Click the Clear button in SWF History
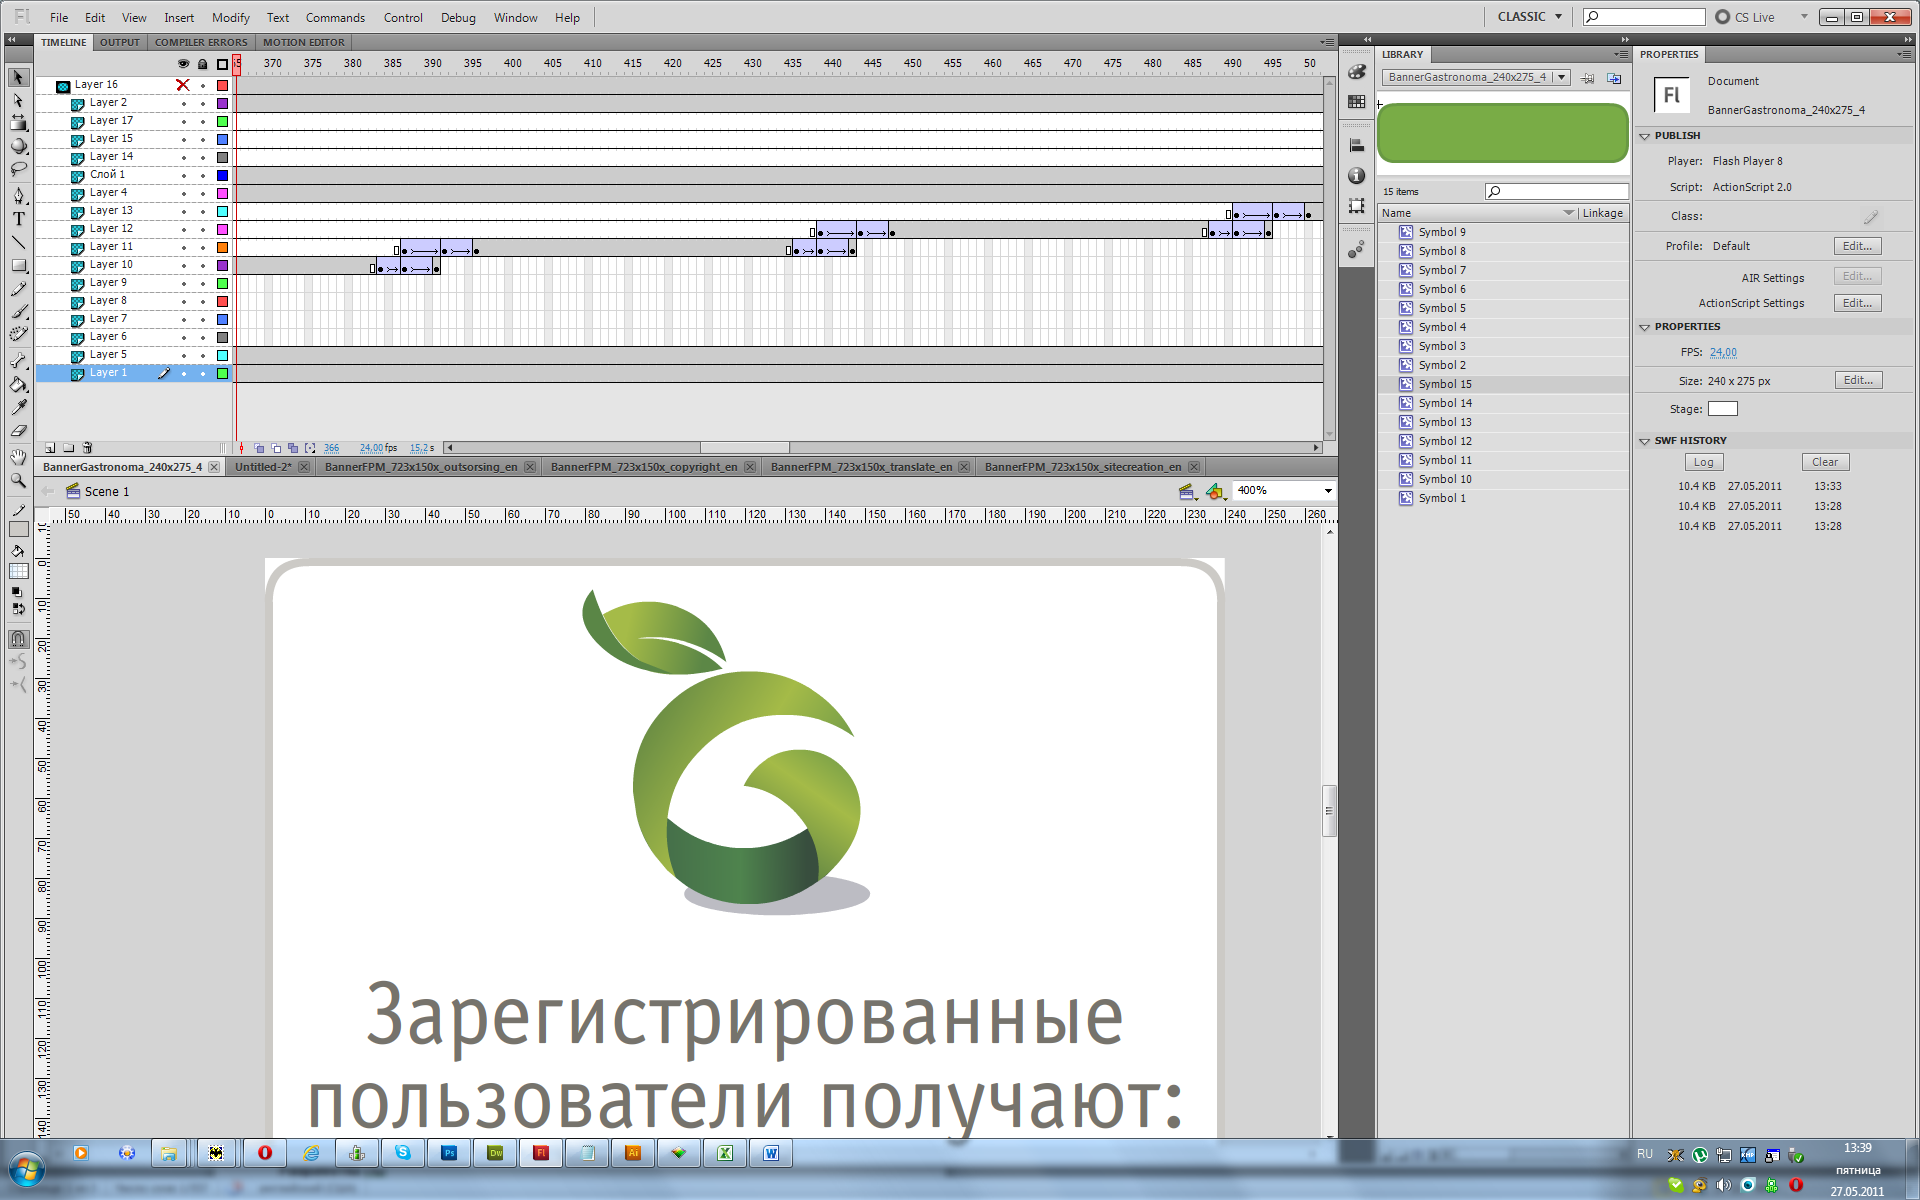Image resolution: width=1920 pixels, height=1200 pixels. [x=1824, y=462]
